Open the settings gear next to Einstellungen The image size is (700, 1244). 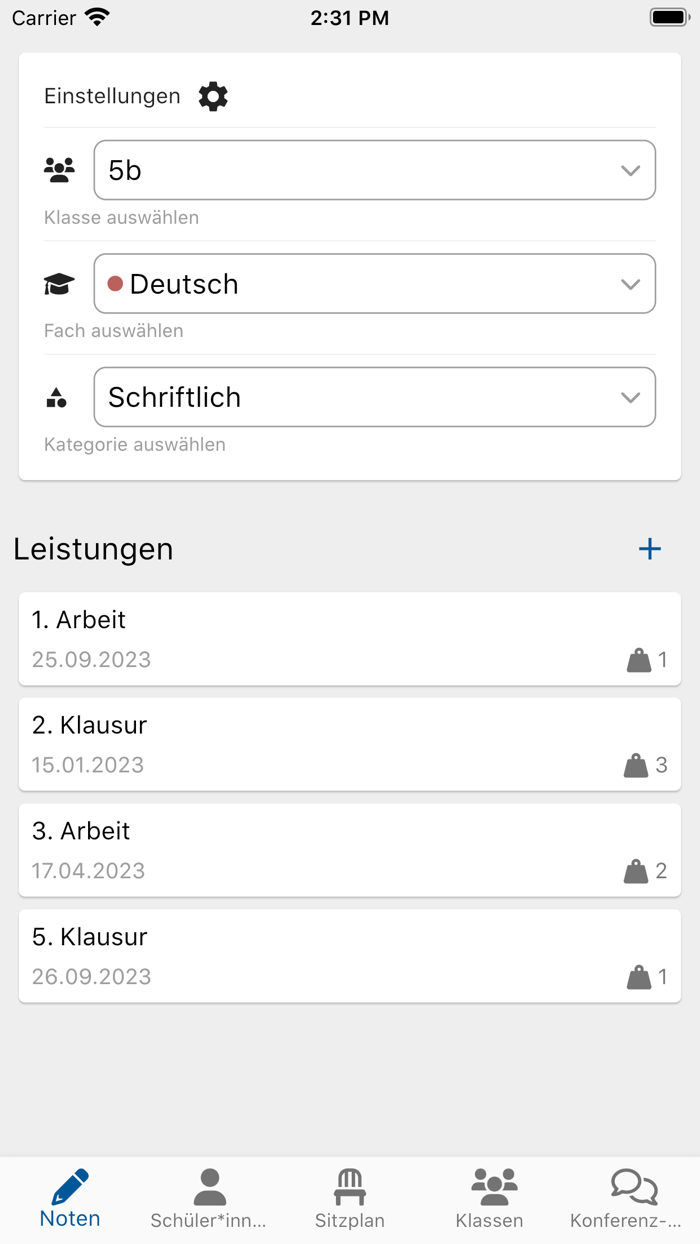click(x=211, y=96)
